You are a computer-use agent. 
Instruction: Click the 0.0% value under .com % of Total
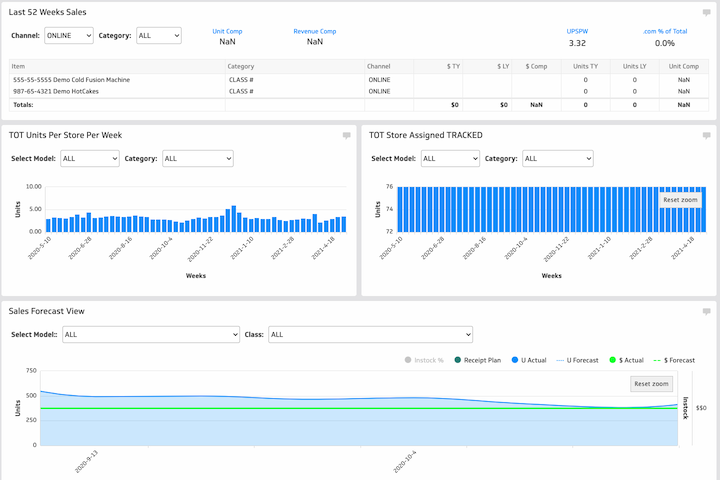click(x=665, y=43)
